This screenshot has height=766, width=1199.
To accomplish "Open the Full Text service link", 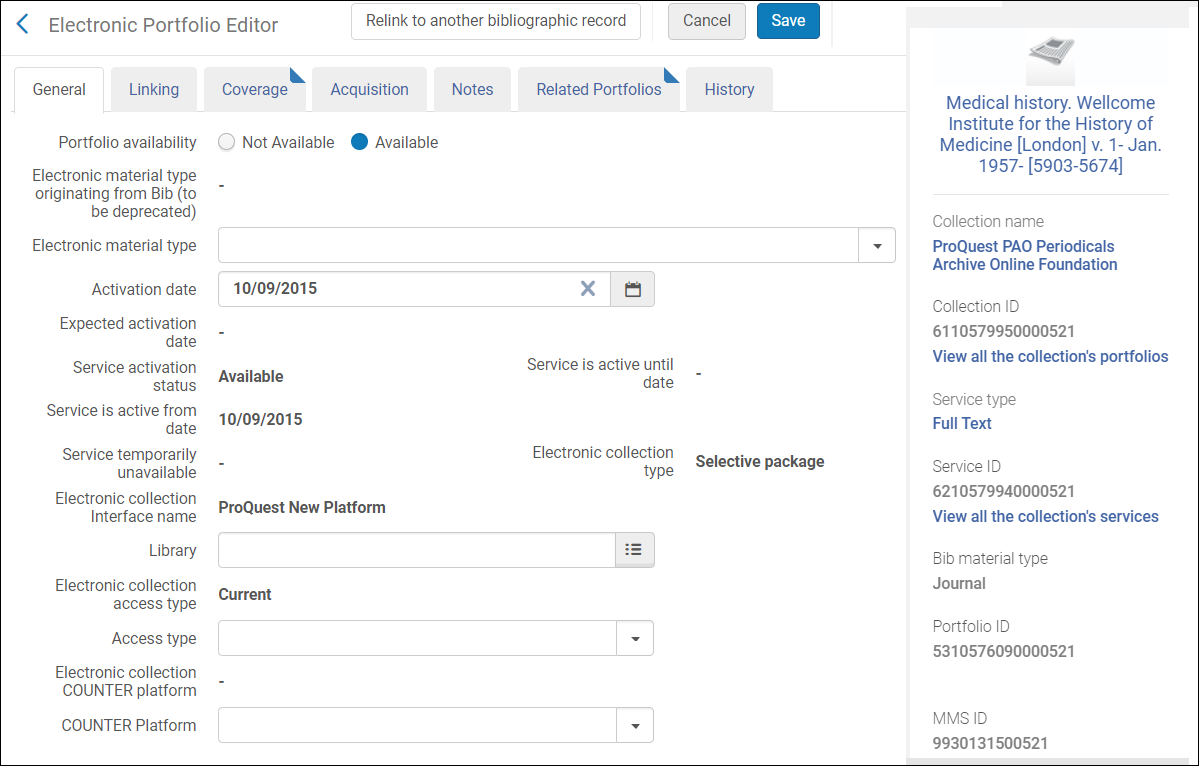I will pyautogui.click(x=961, y=424).
